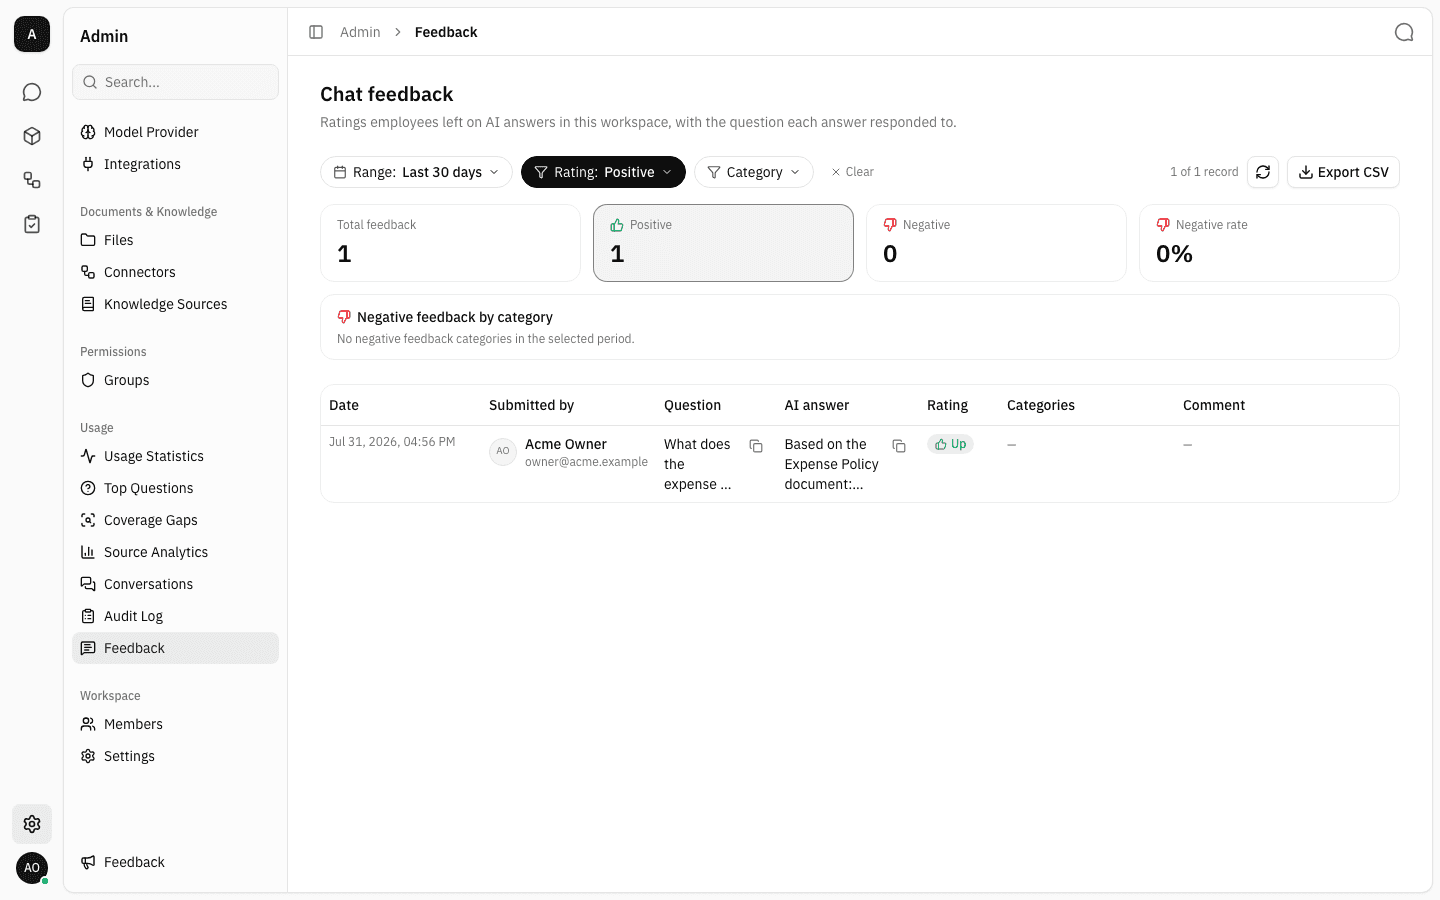Click the Question column header
The height and width of the screenshot is (900, 1440).
coord(692,405)
